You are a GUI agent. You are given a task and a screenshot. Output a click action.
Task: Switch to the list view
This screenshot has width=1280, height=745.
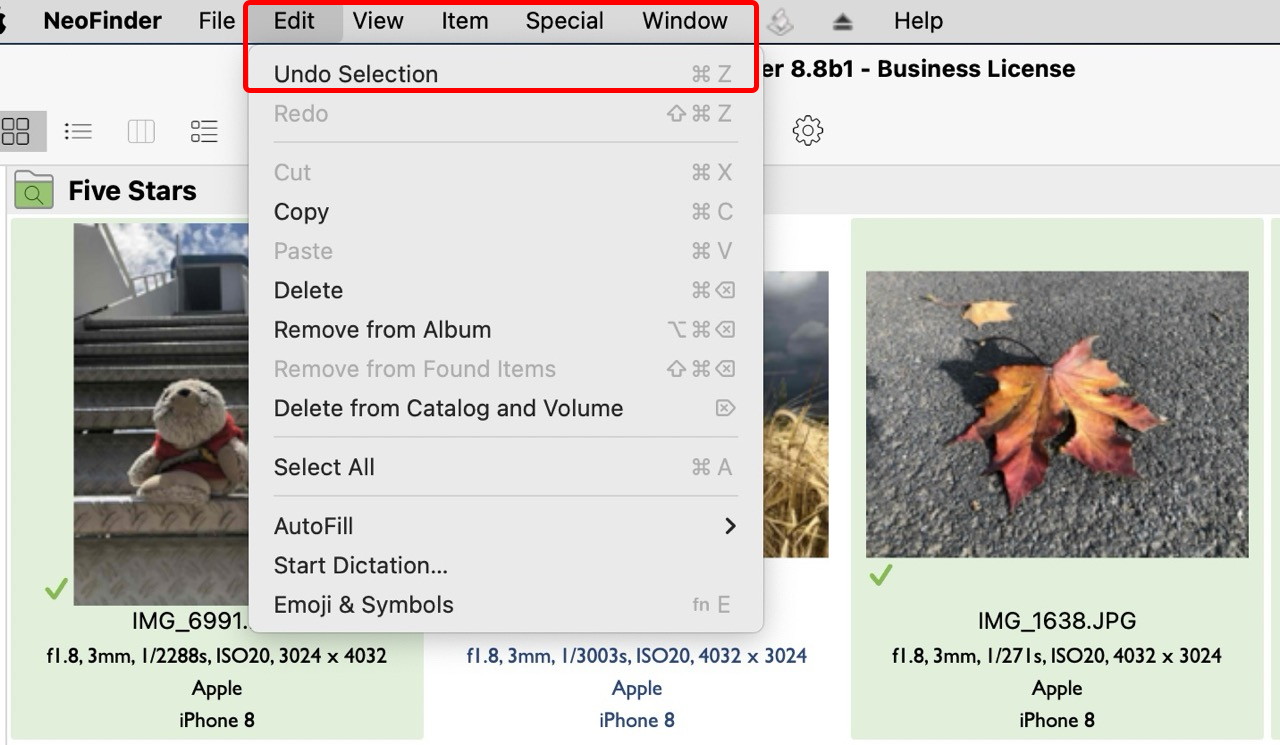pos(78,131)
